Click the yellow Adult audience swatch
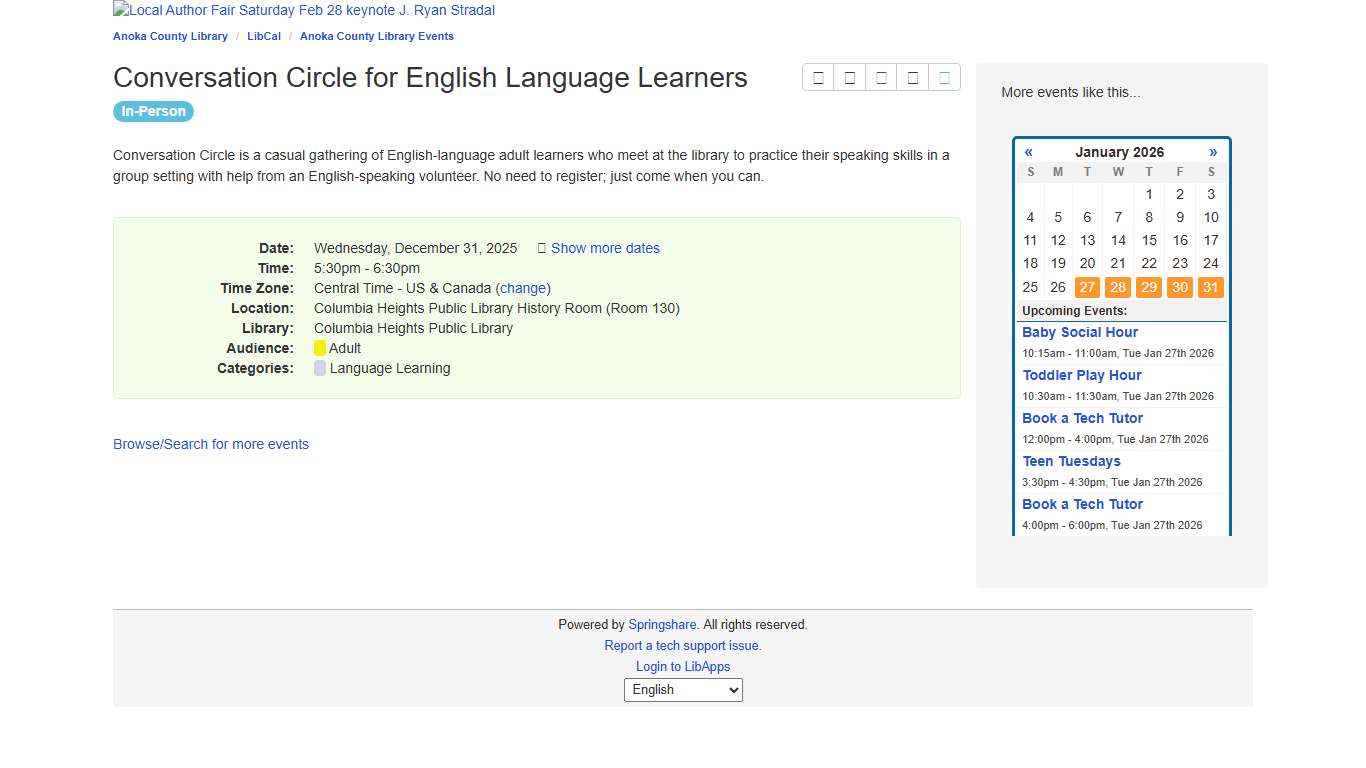 [320, 348]
